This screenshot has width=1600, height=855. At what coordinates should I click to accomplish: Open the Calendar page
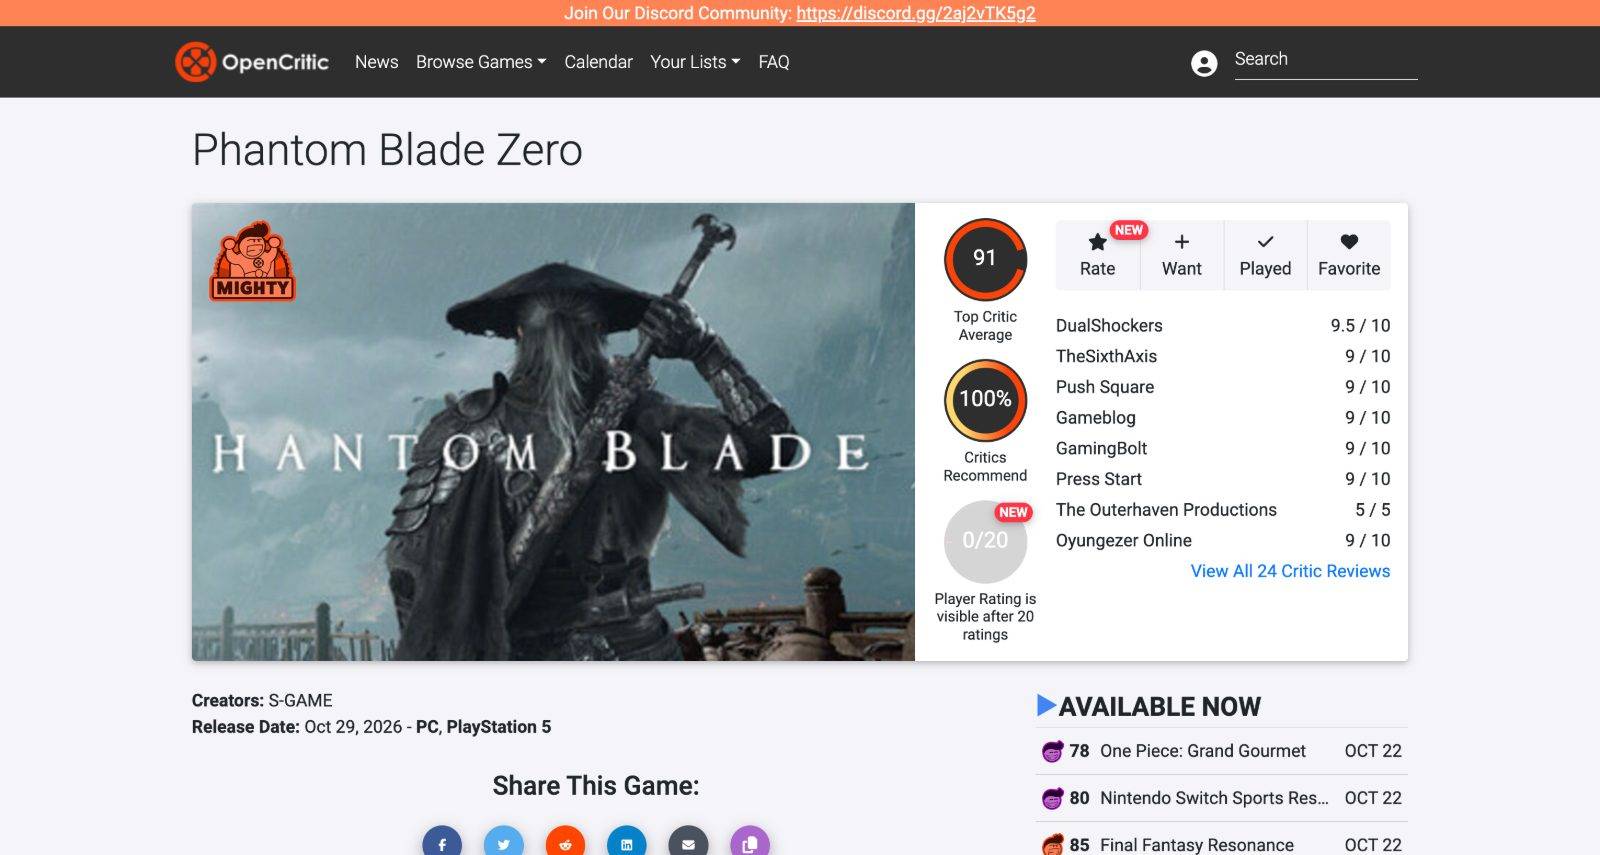coord(598,62)
